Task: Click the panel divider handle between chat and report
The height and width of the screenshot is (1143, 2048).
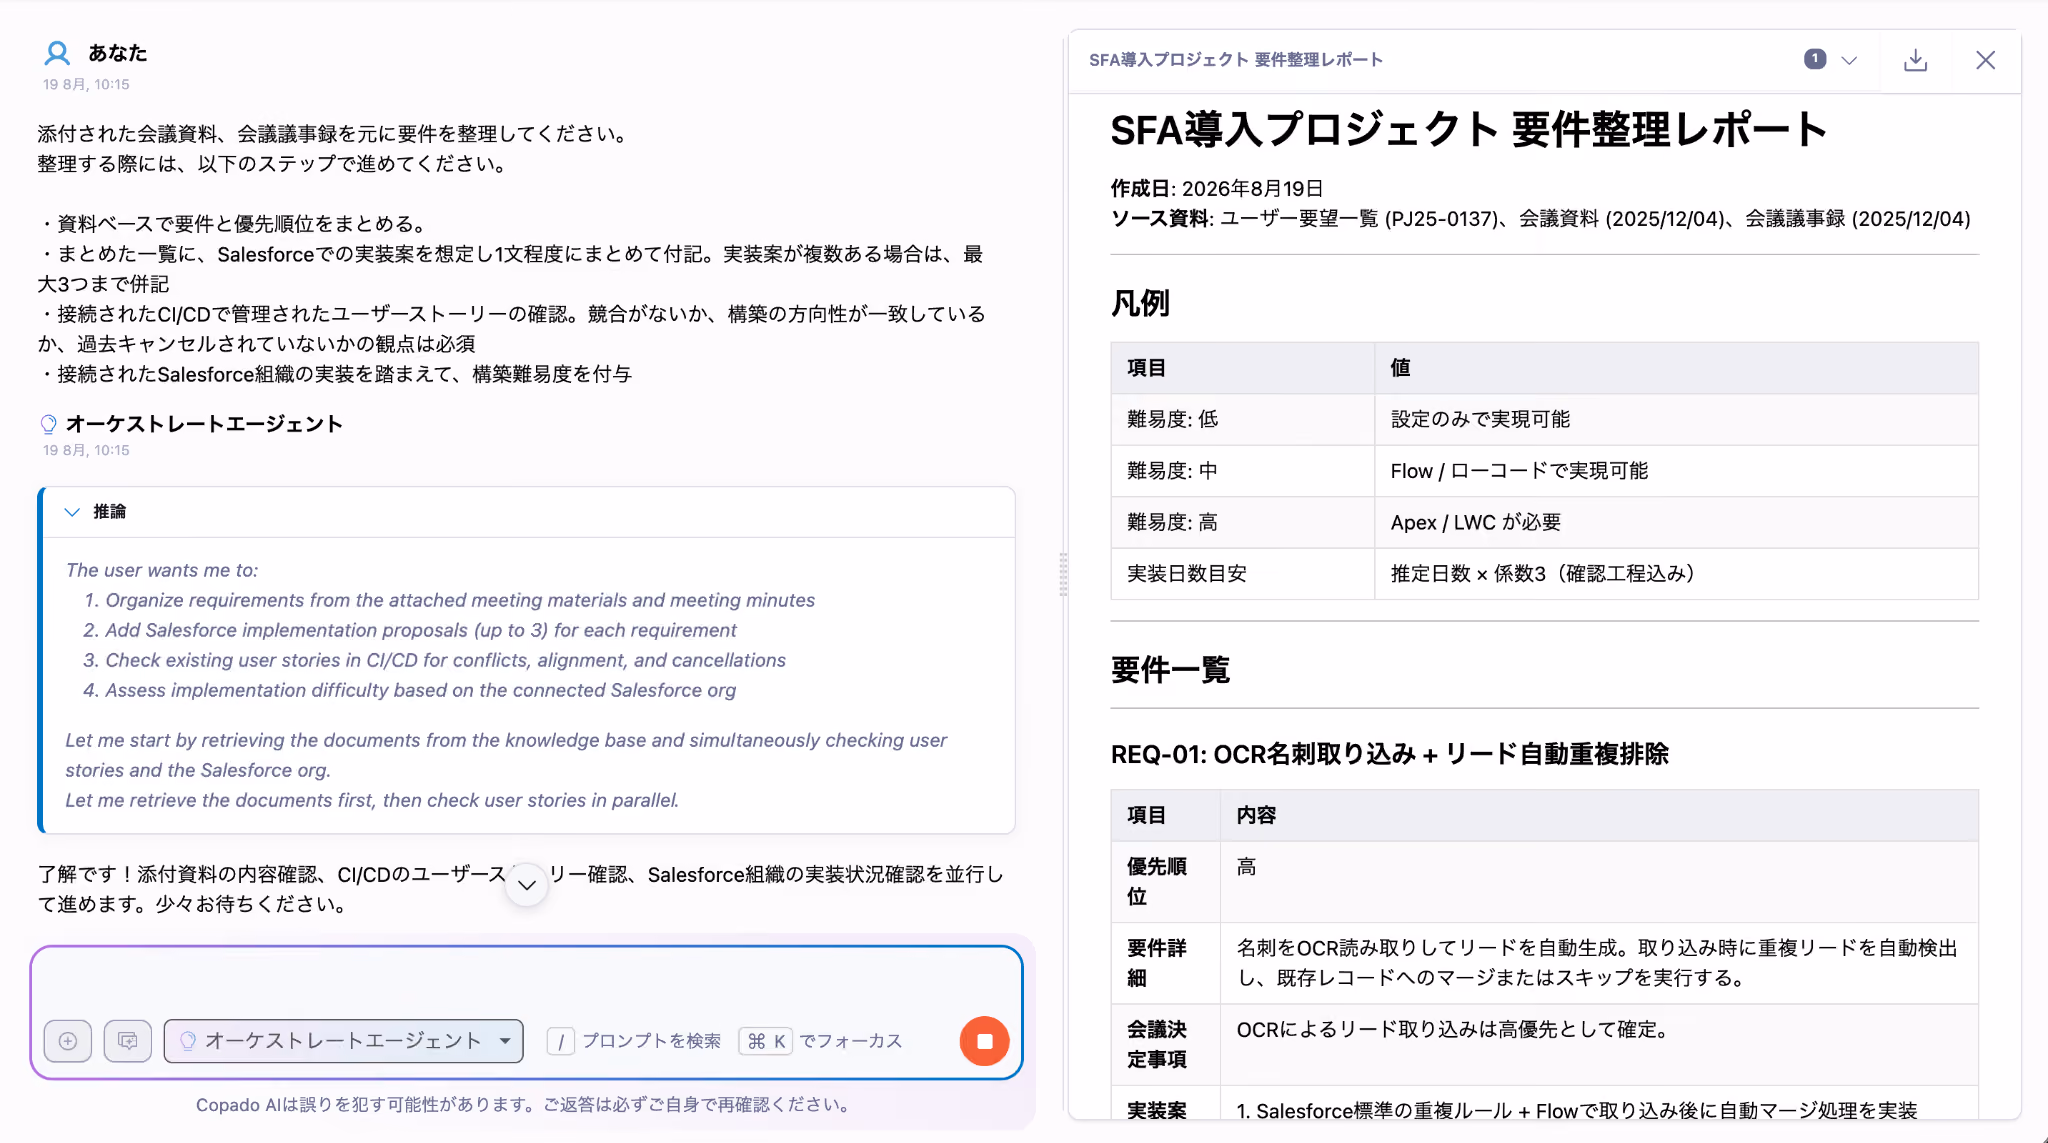Action: coord(1063,574)
